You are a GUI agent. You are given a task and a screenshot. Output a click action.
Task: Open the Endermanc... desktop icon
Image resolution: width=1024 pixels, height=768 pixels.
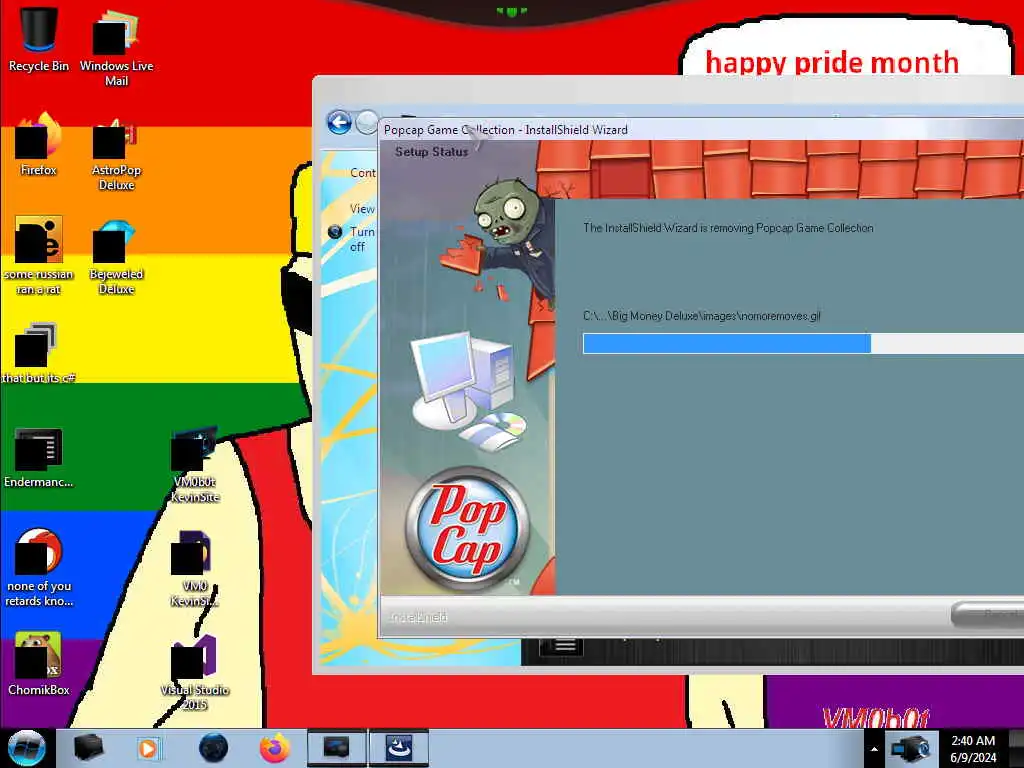pyautogui.click(x=39, y=457)
